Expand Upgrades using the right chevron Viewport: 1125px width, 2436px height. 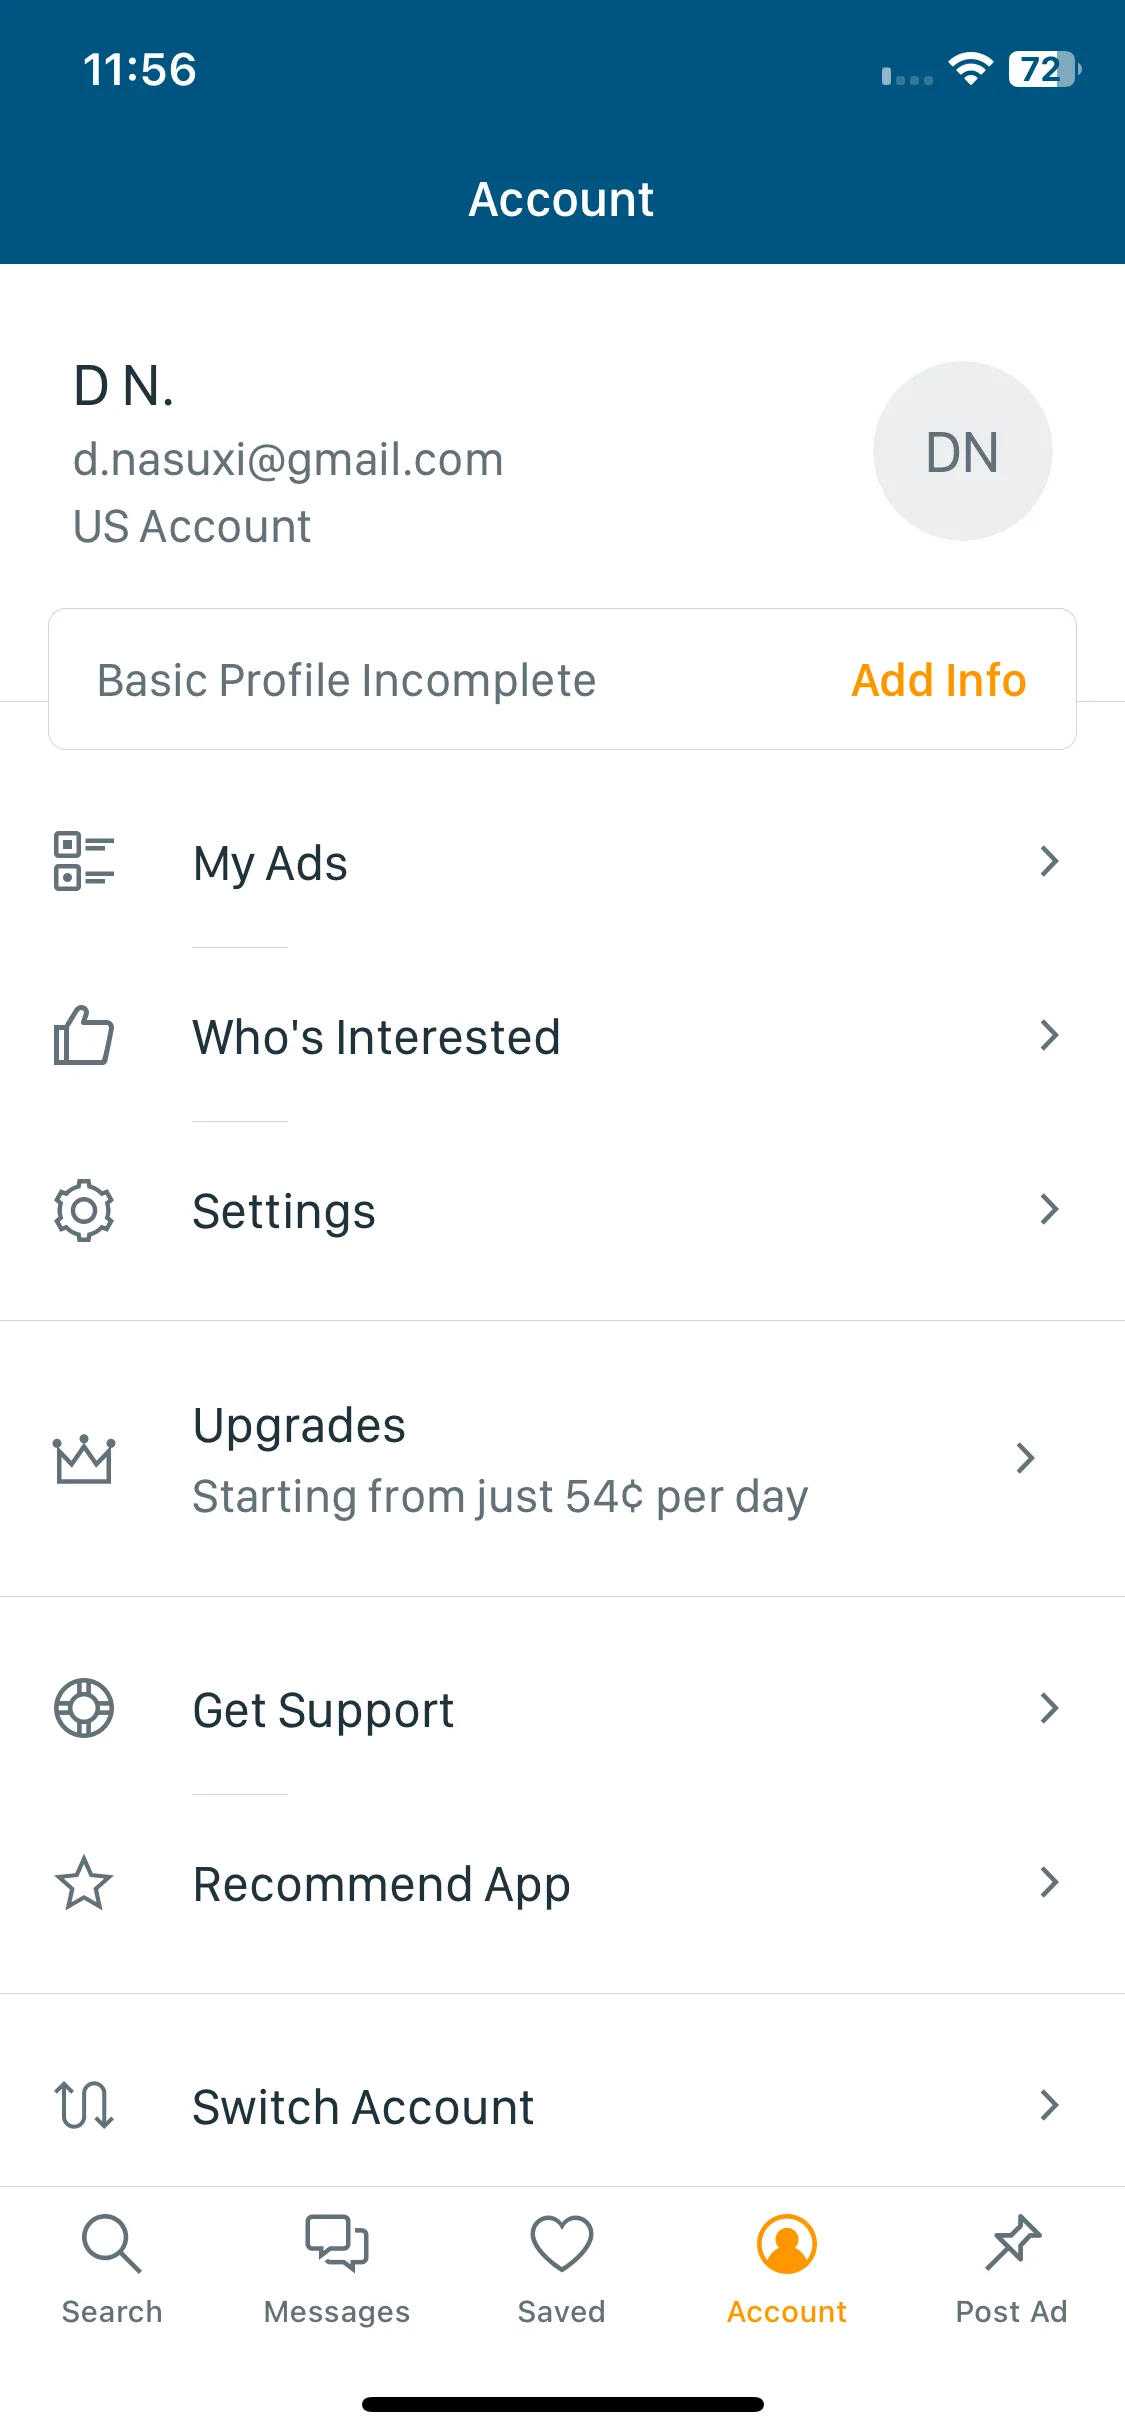[1025, 1458]
